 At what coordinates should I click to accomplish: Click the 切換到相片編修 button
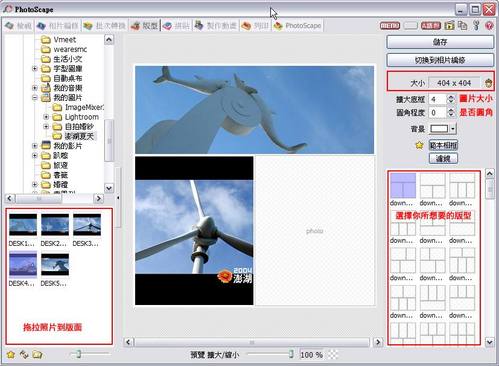tap(440, 60)
